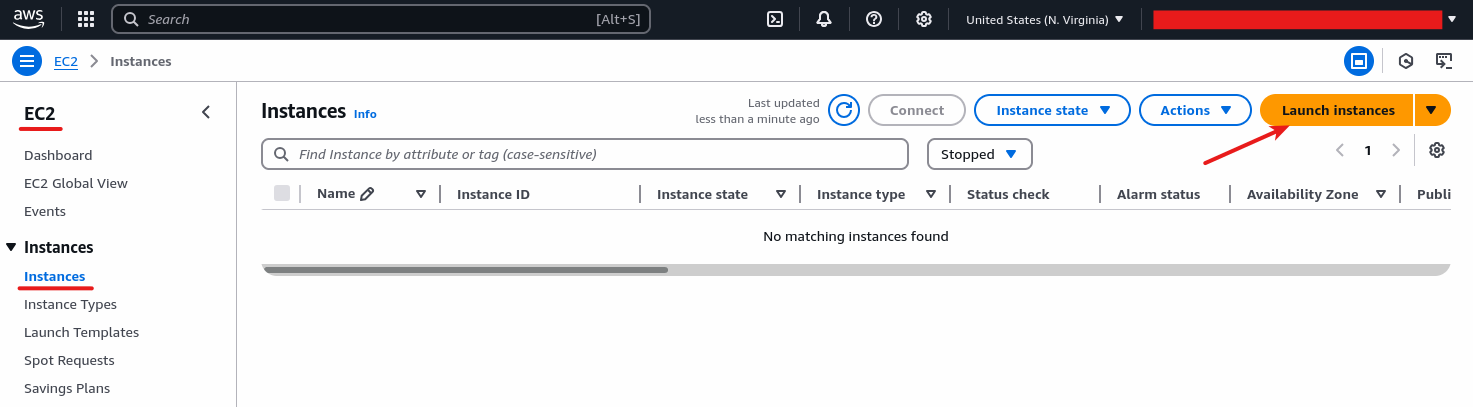The width and height of the screenshot is (1473, 407).
Task: Open the notifications bell
Action: click(x=824, y=19)
